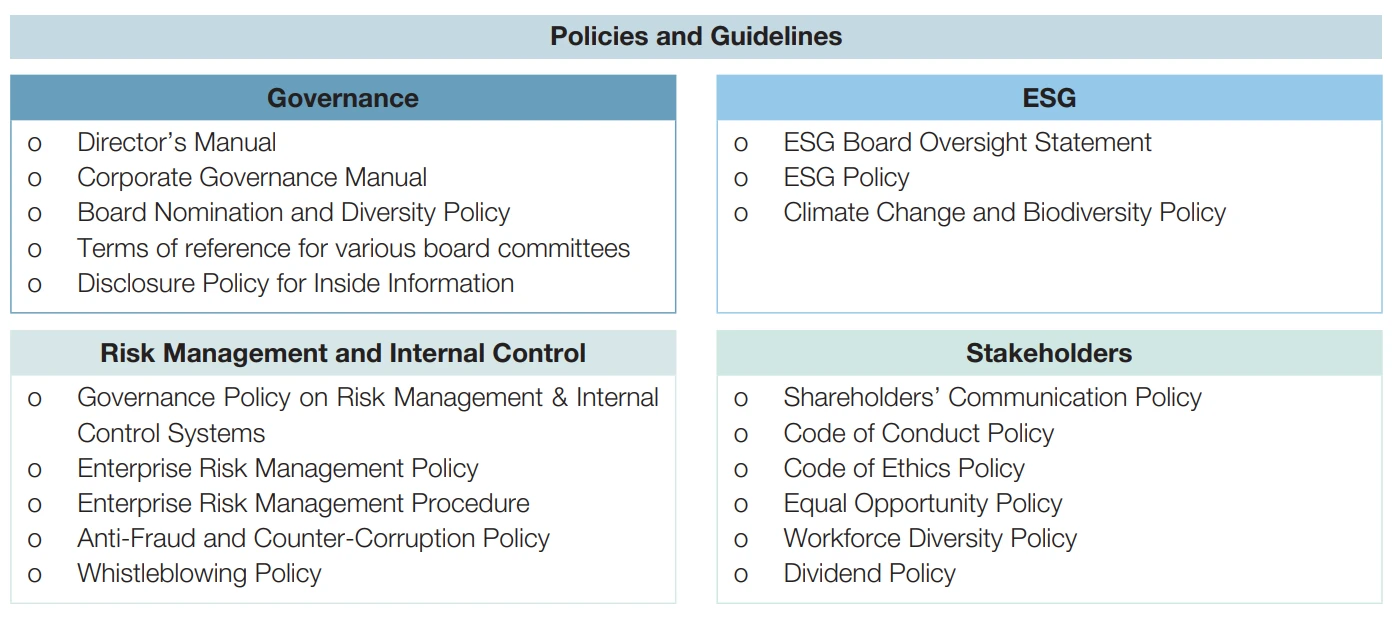Select the Governance section header
The width and height of the screenshot is (1394, 617).
(x=343, y=98)
